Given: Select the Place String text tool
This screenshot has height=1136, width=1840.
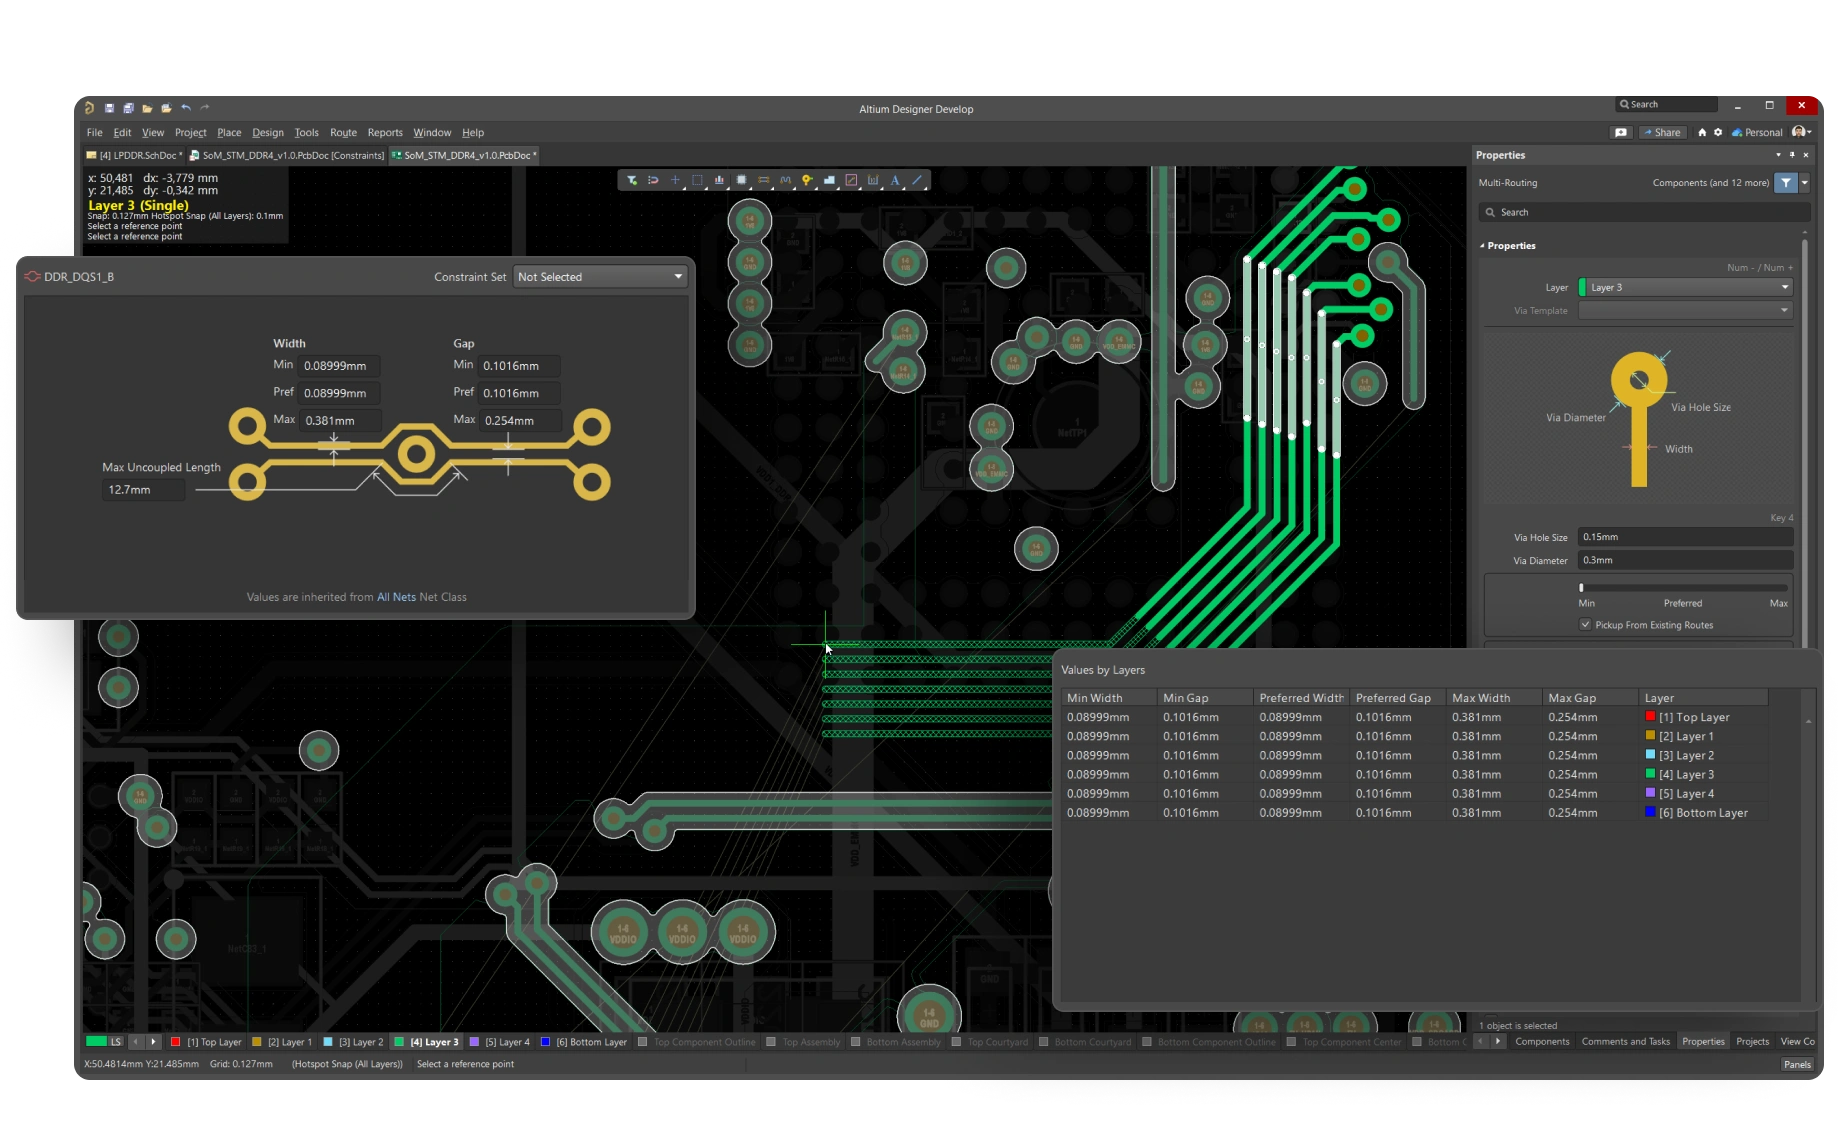Looking at the screenshot, I should pyautogui.click(x=895, y=180).
